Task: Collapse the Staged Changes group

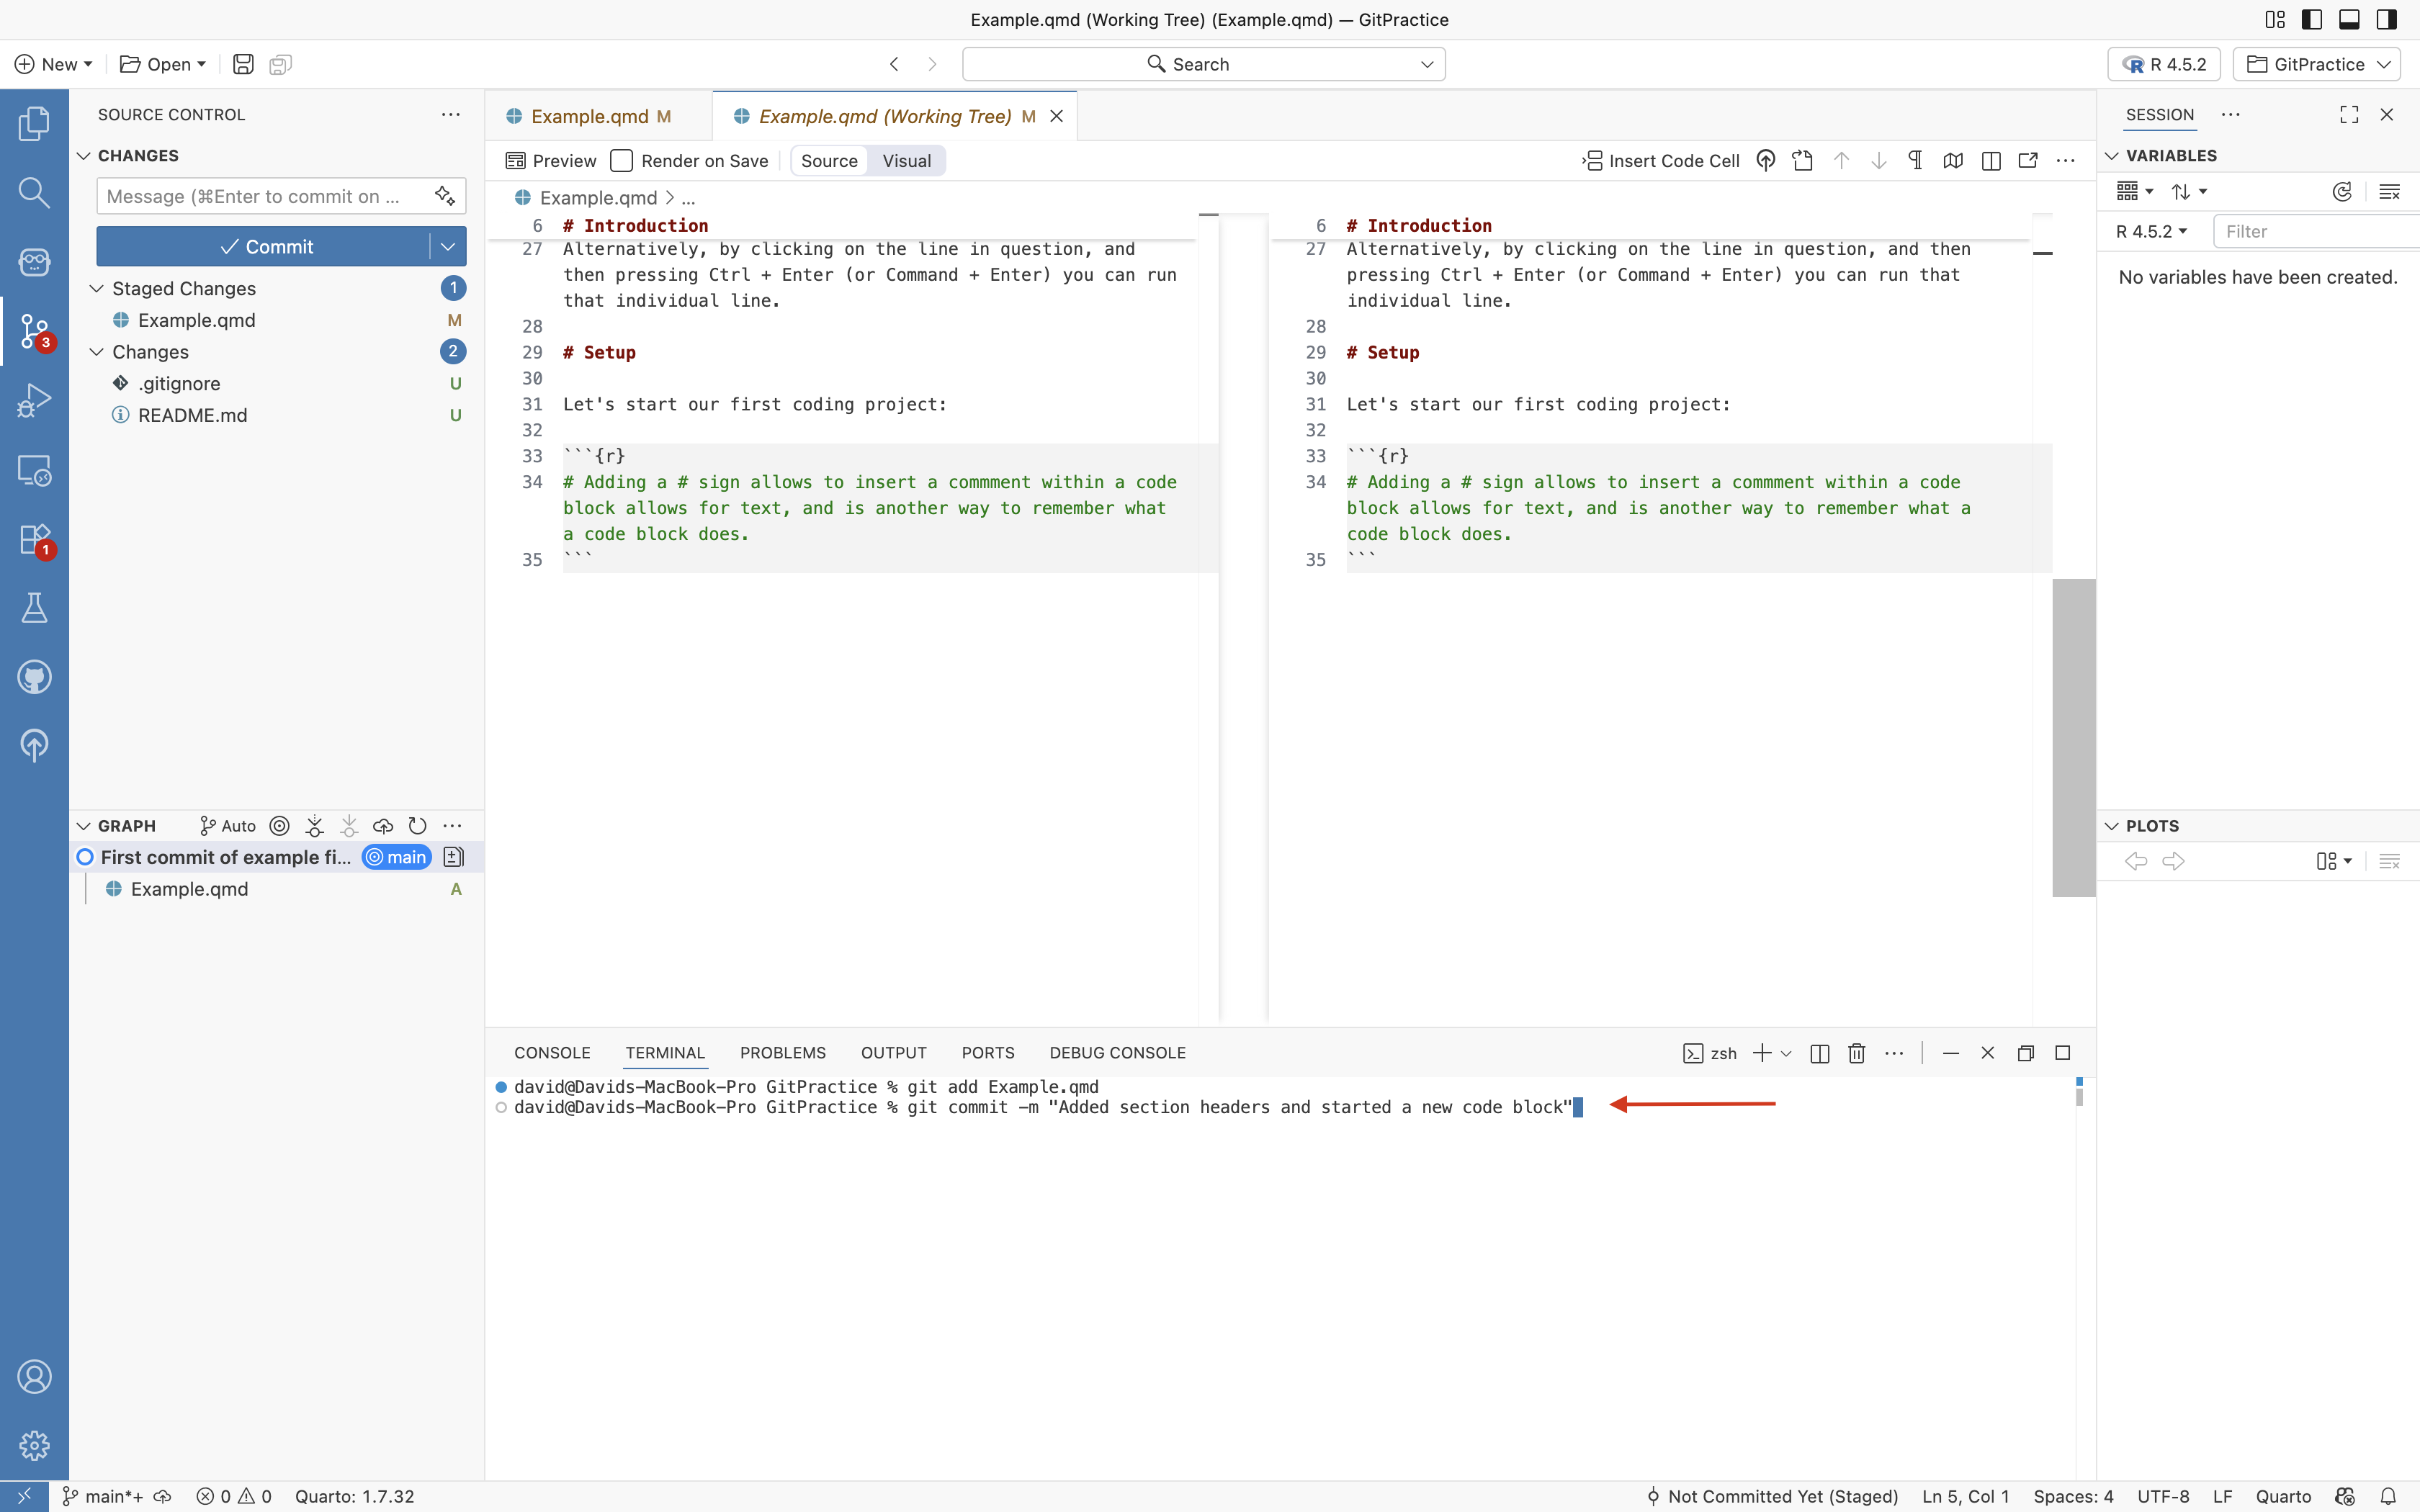Action: 97,288
